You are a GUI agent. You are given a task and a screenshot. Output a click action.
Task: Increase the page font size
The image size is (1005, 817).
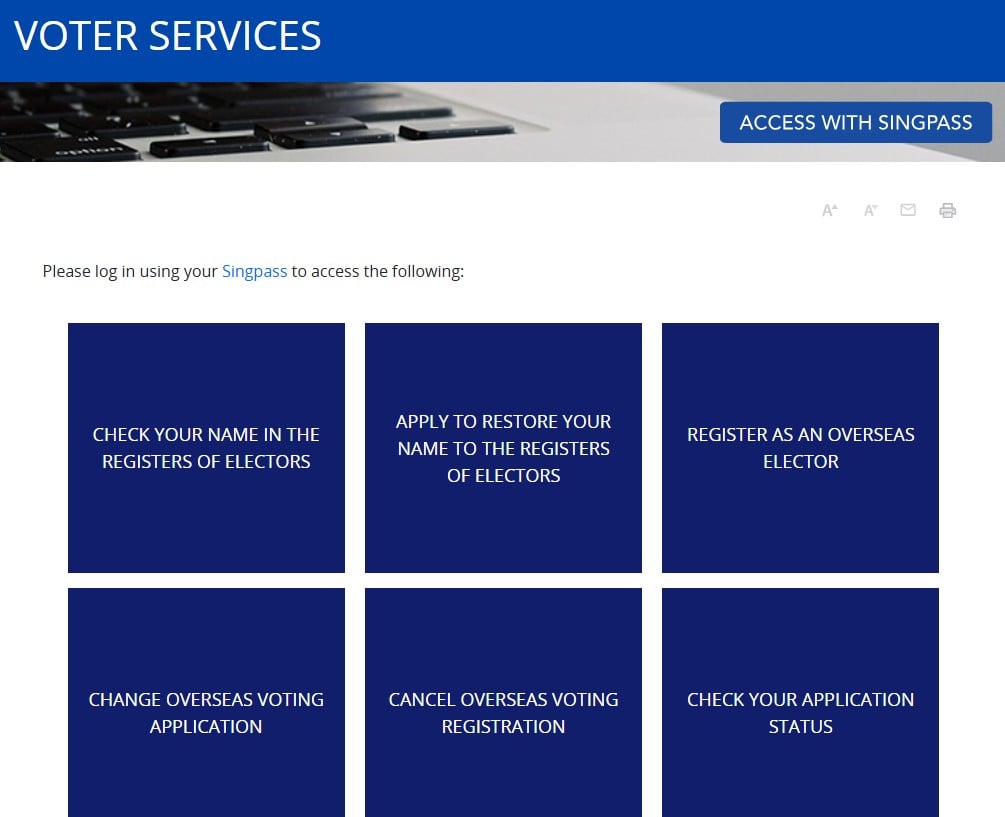(x=829, y=210)
